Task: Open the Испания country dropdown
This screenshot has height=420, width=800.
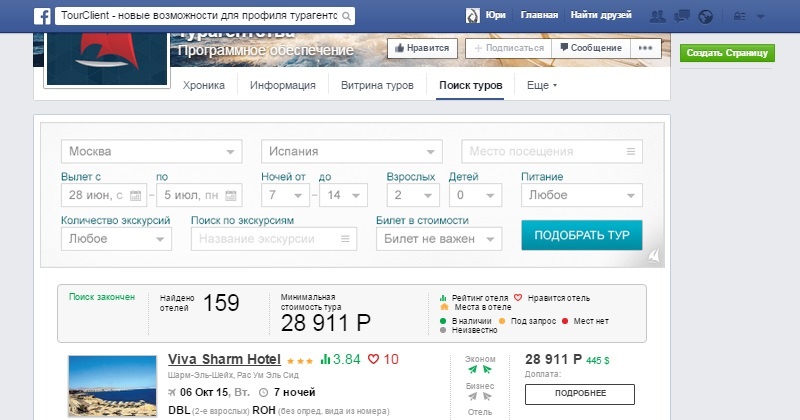Action: click(352, 152)
